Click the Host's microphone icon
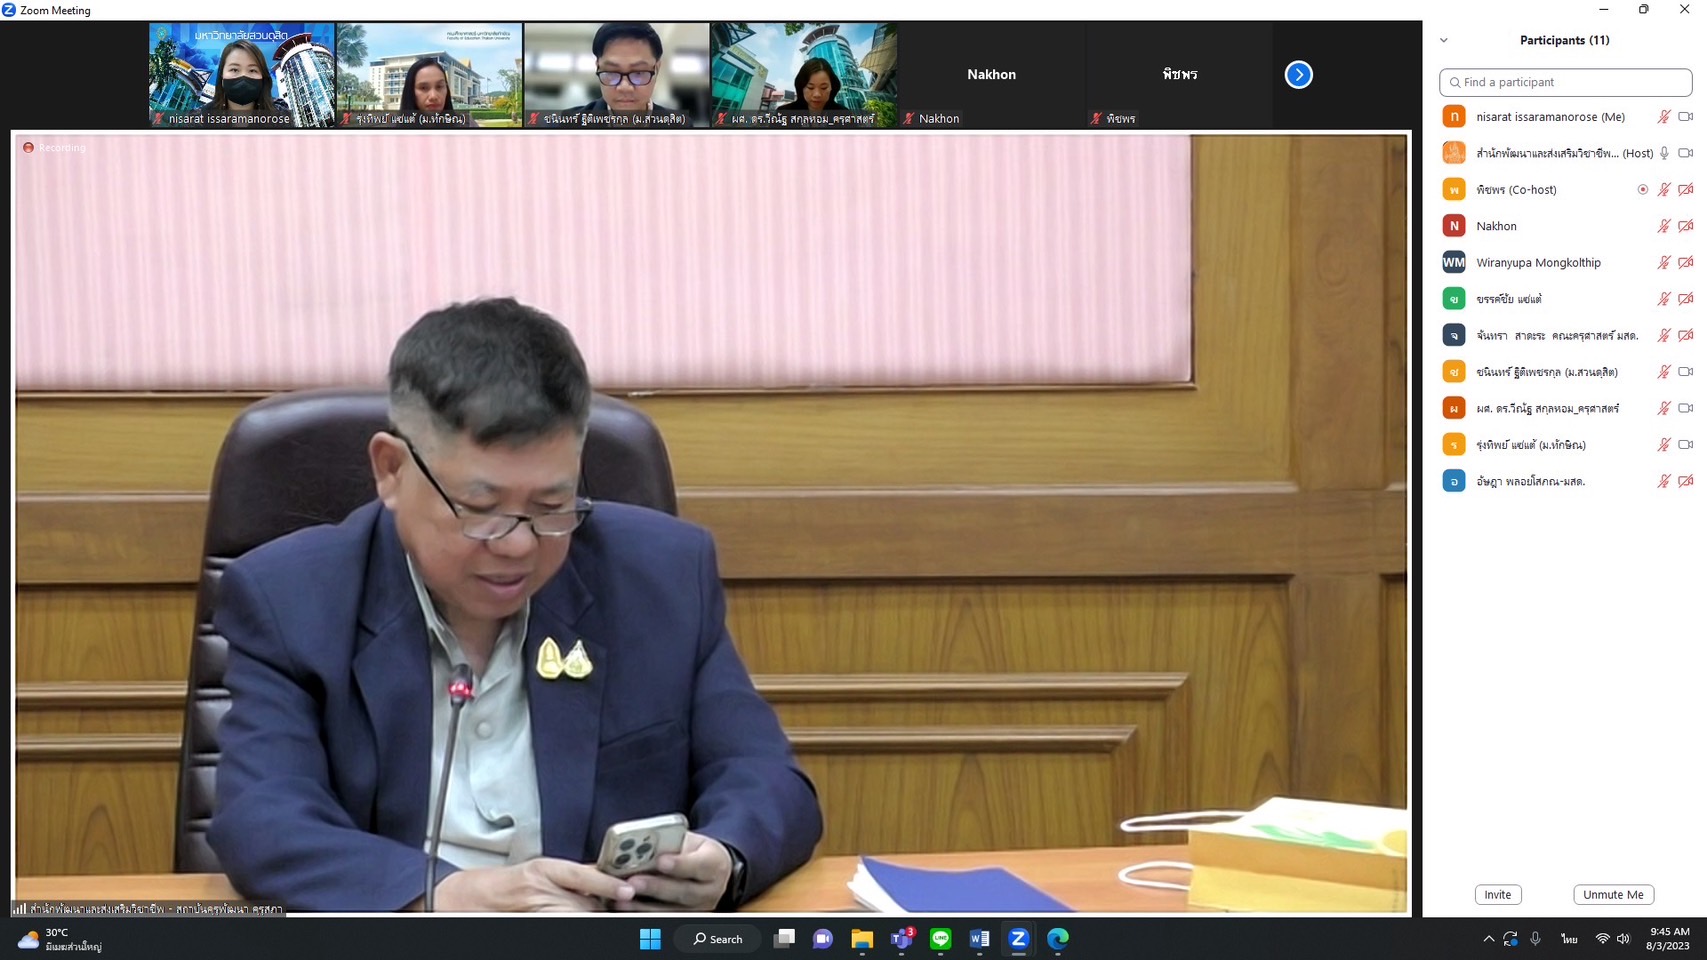Viewport: 1707px width, 960px height. point(1664,153)
